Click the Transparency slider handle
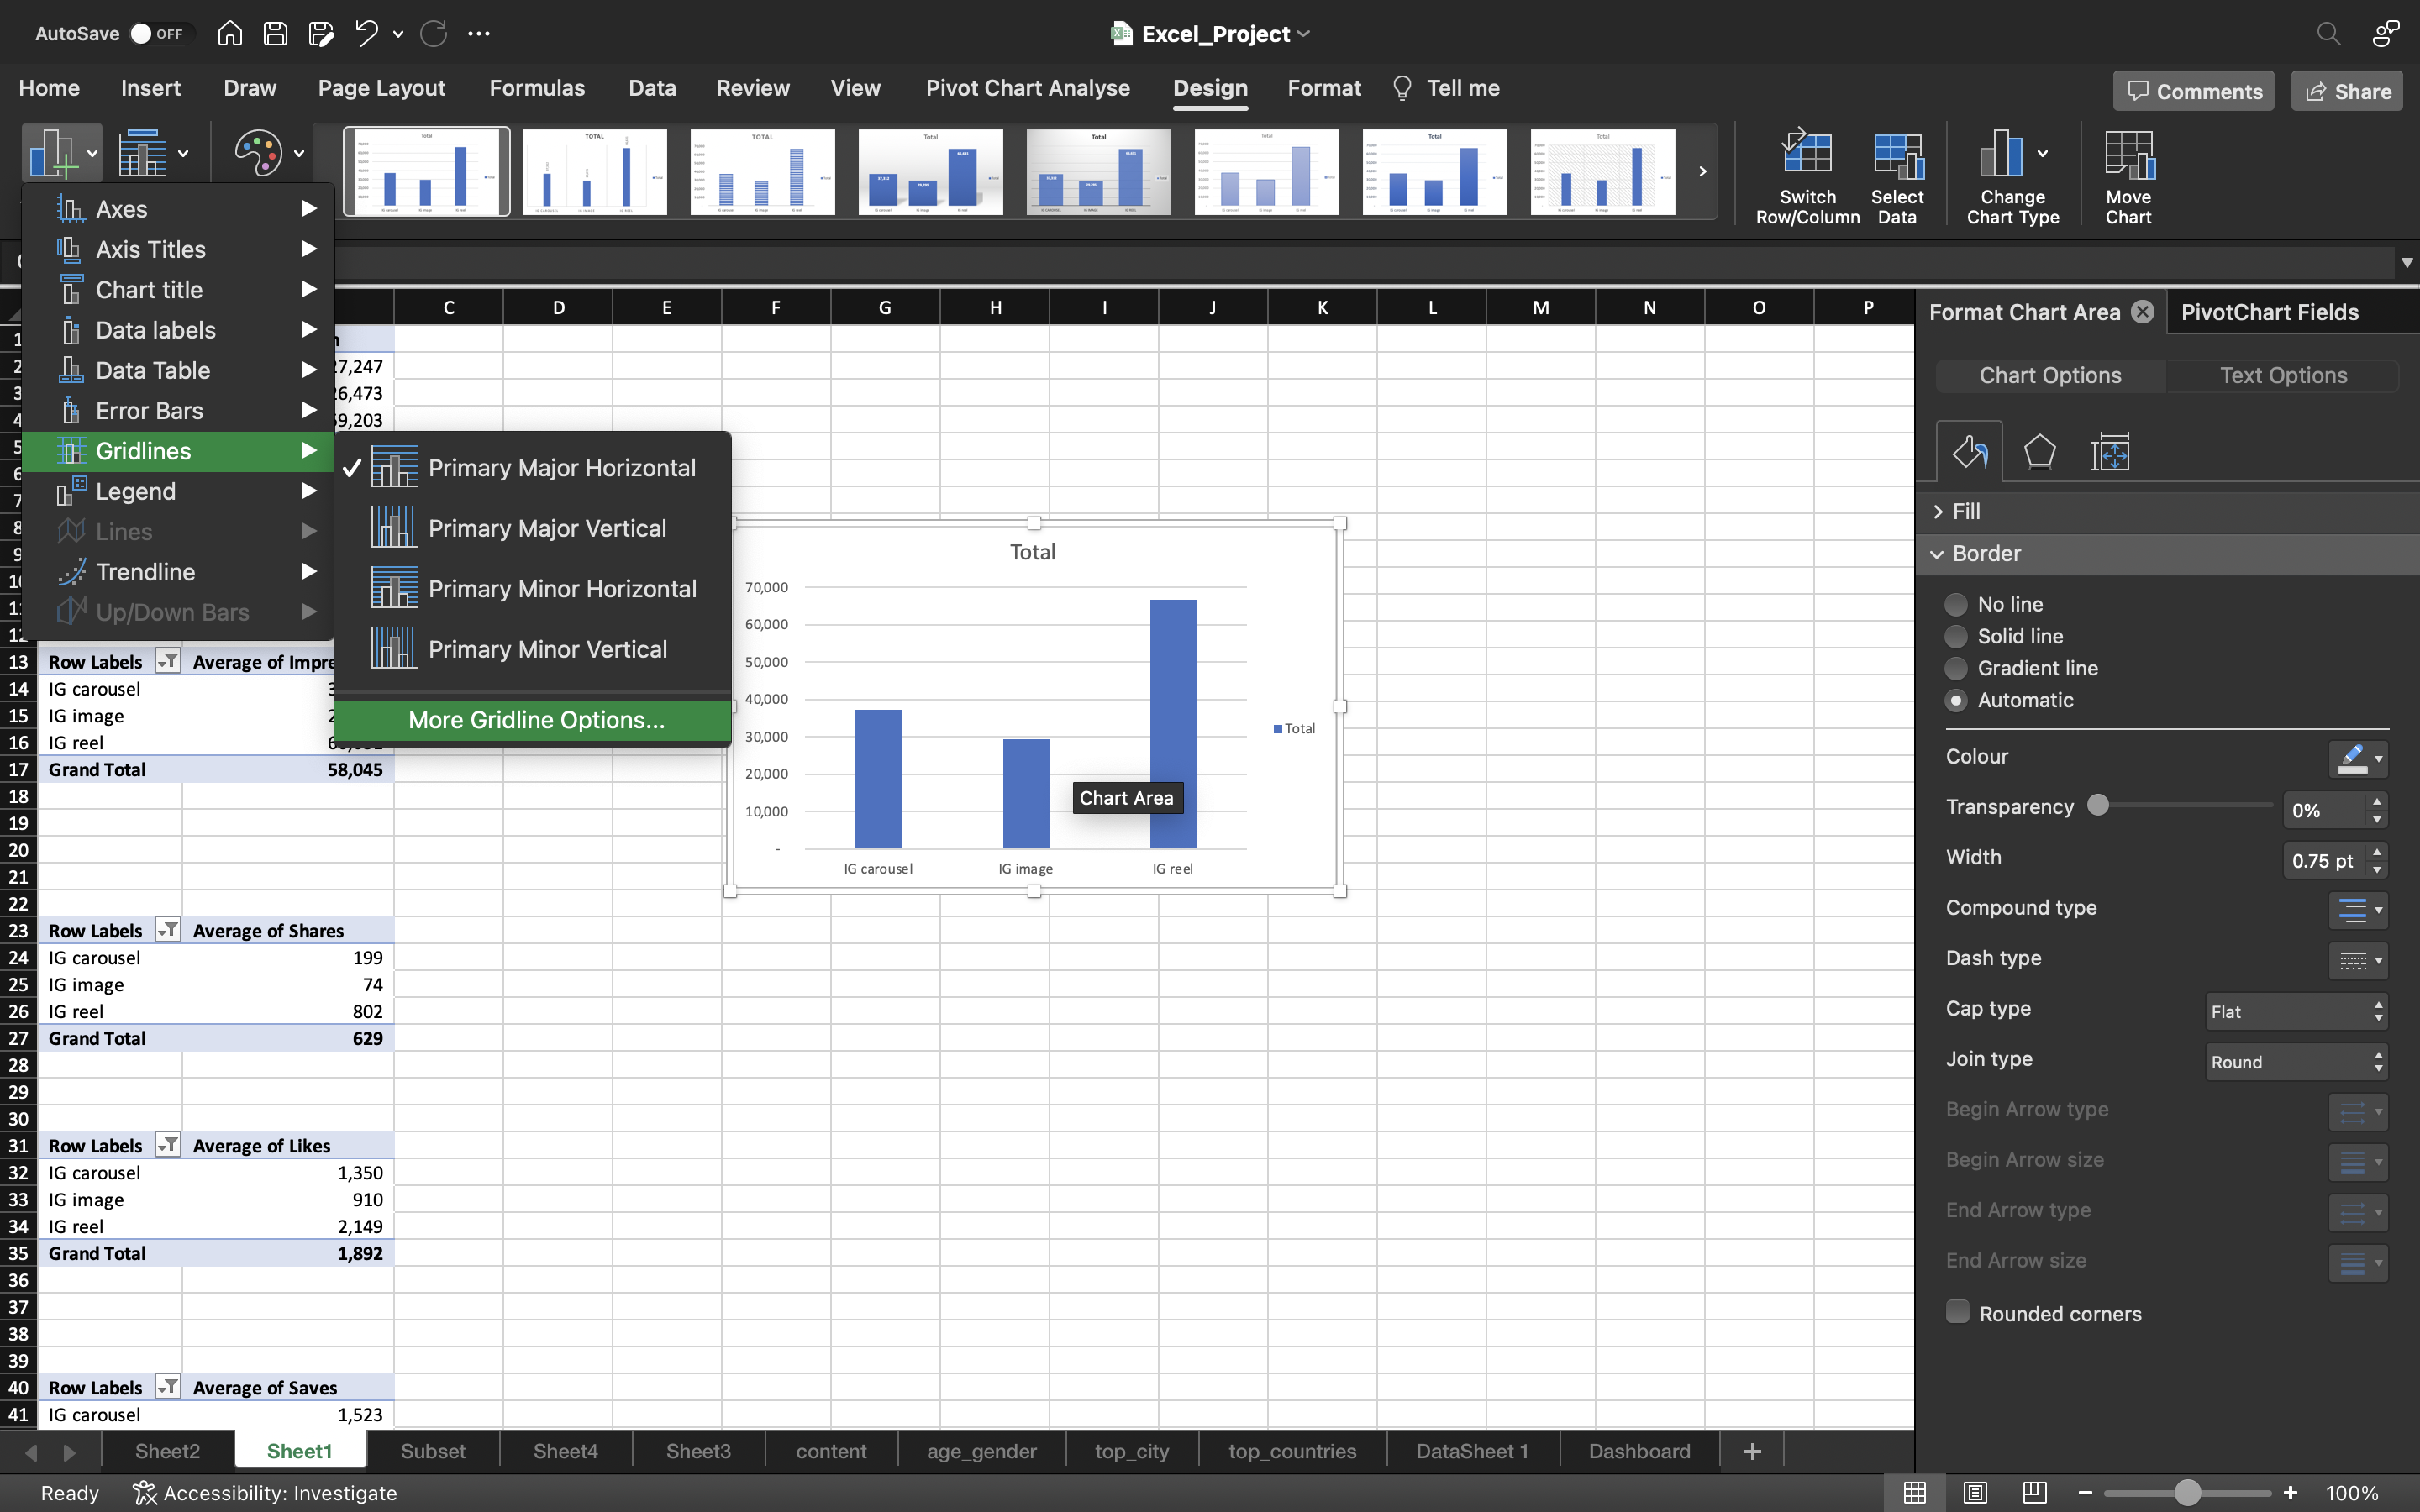Screen dimensions: 2420x1512 (x=2098, y=805)
